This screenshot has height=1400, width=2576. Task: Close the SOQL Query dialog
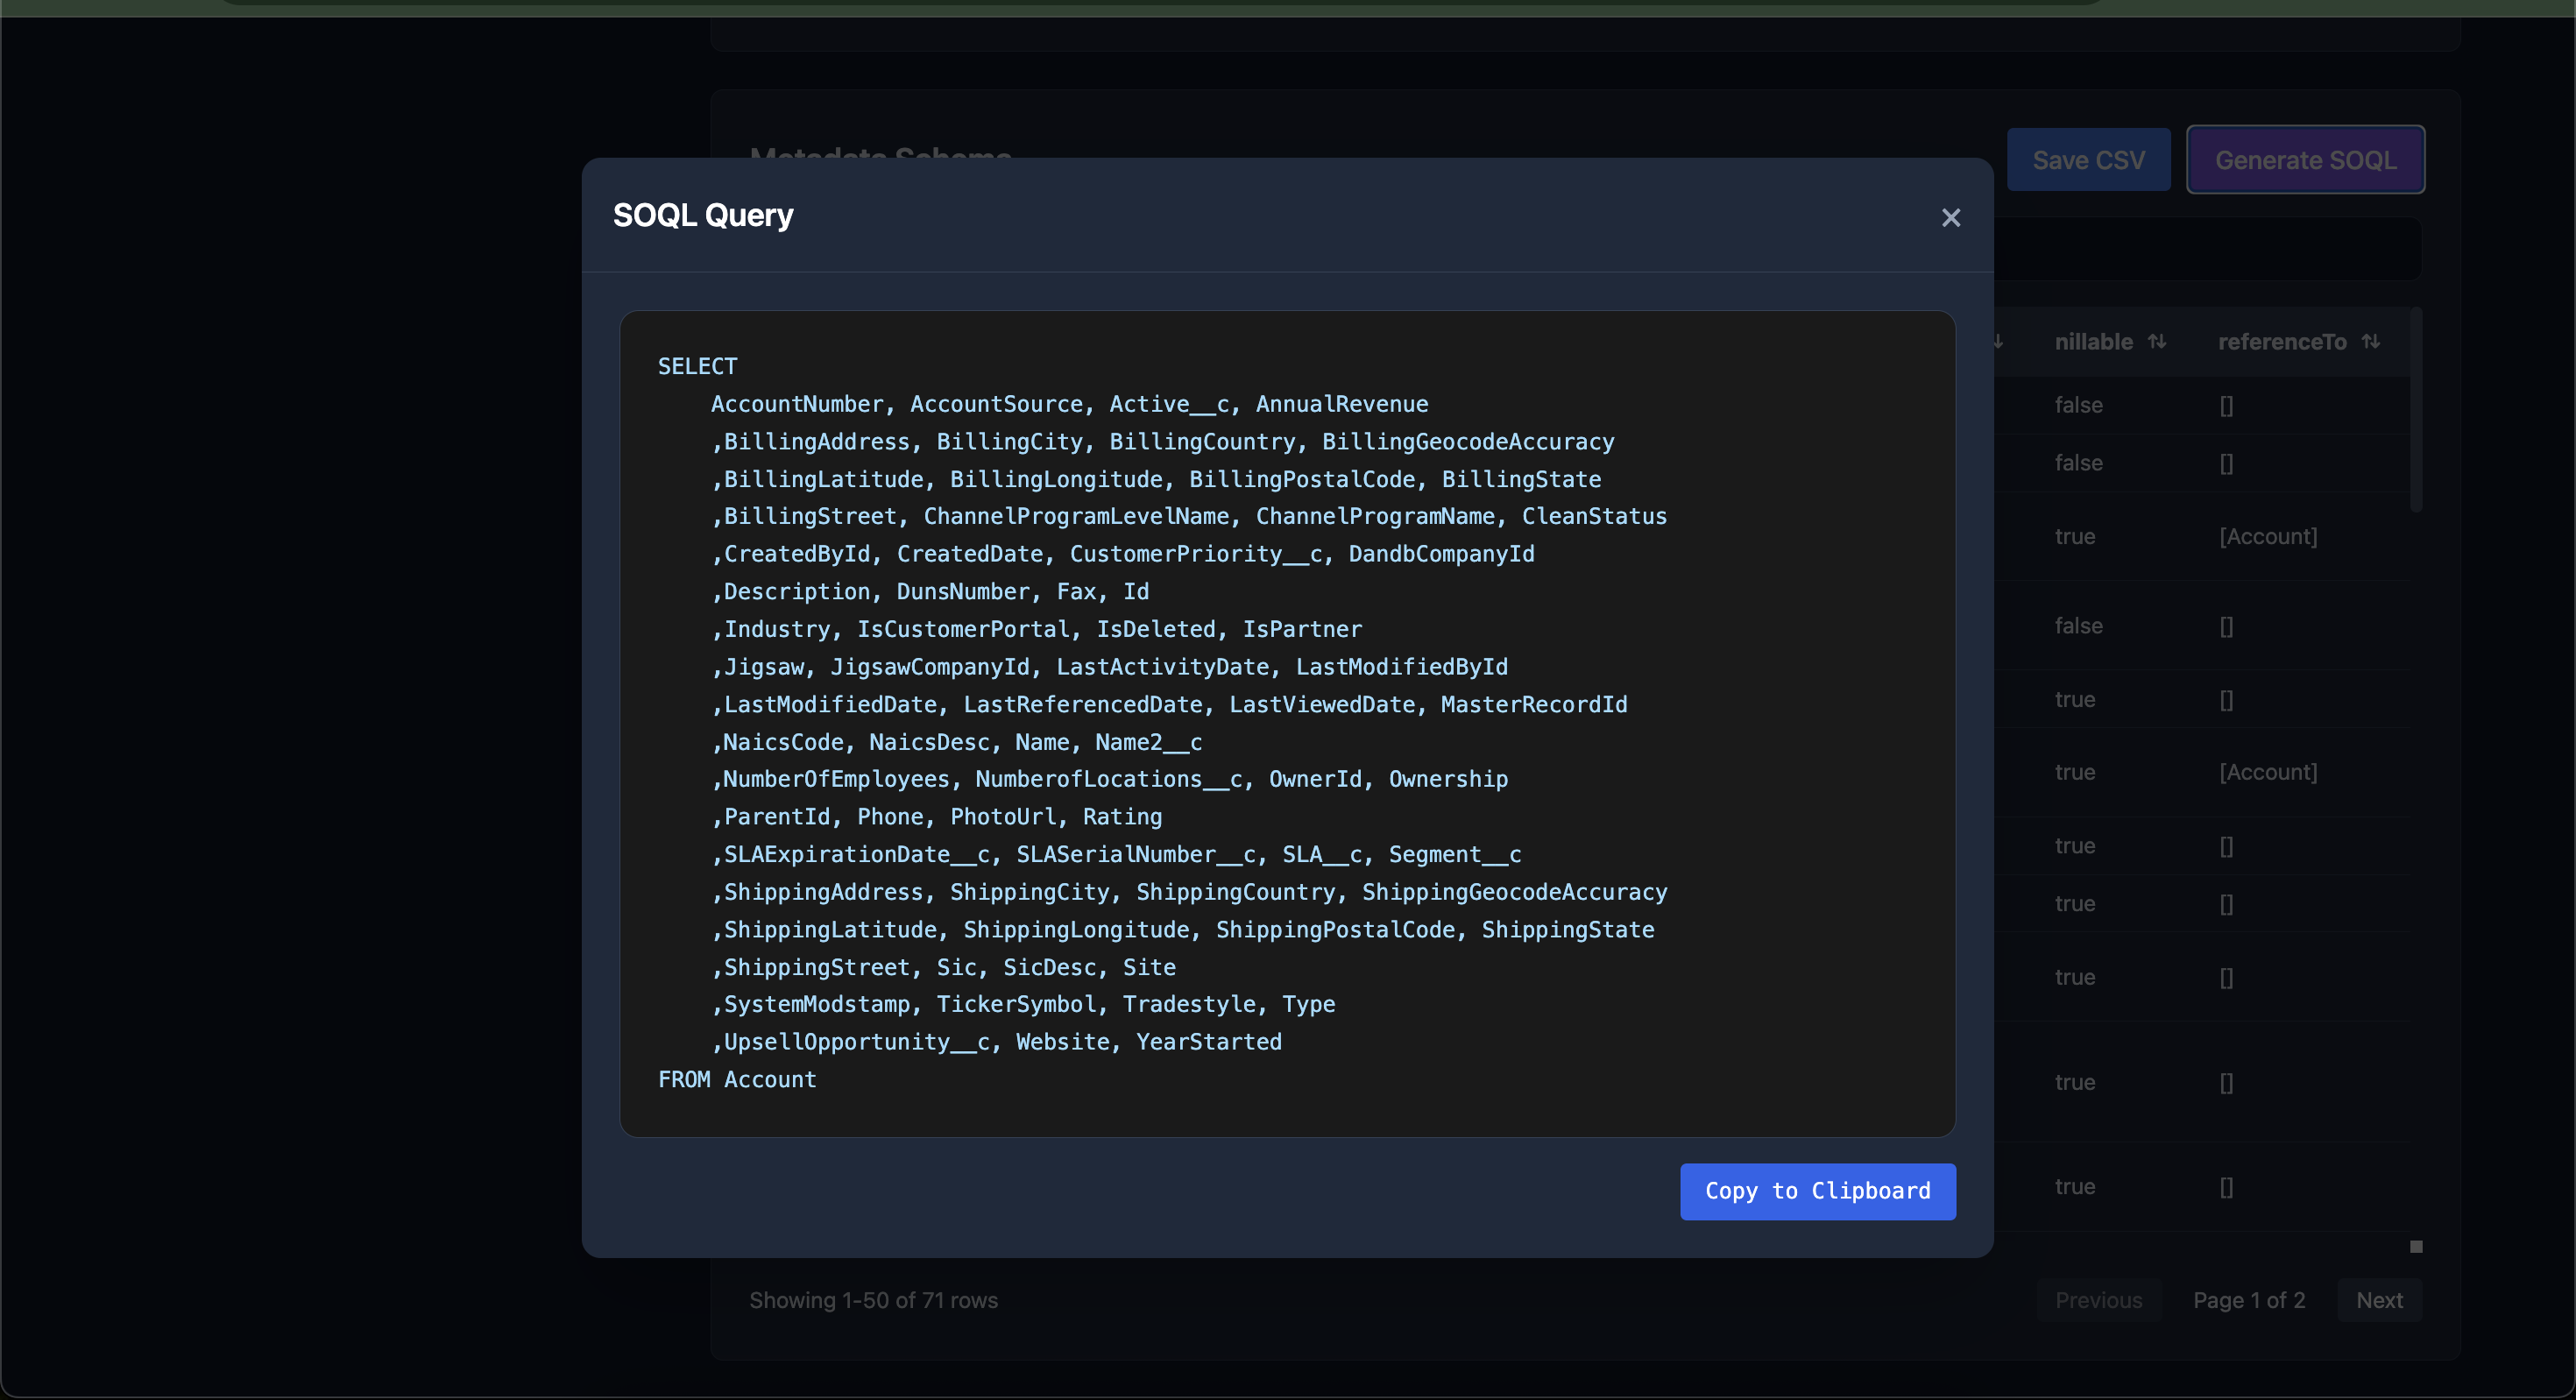click(x=1950, y=217)
